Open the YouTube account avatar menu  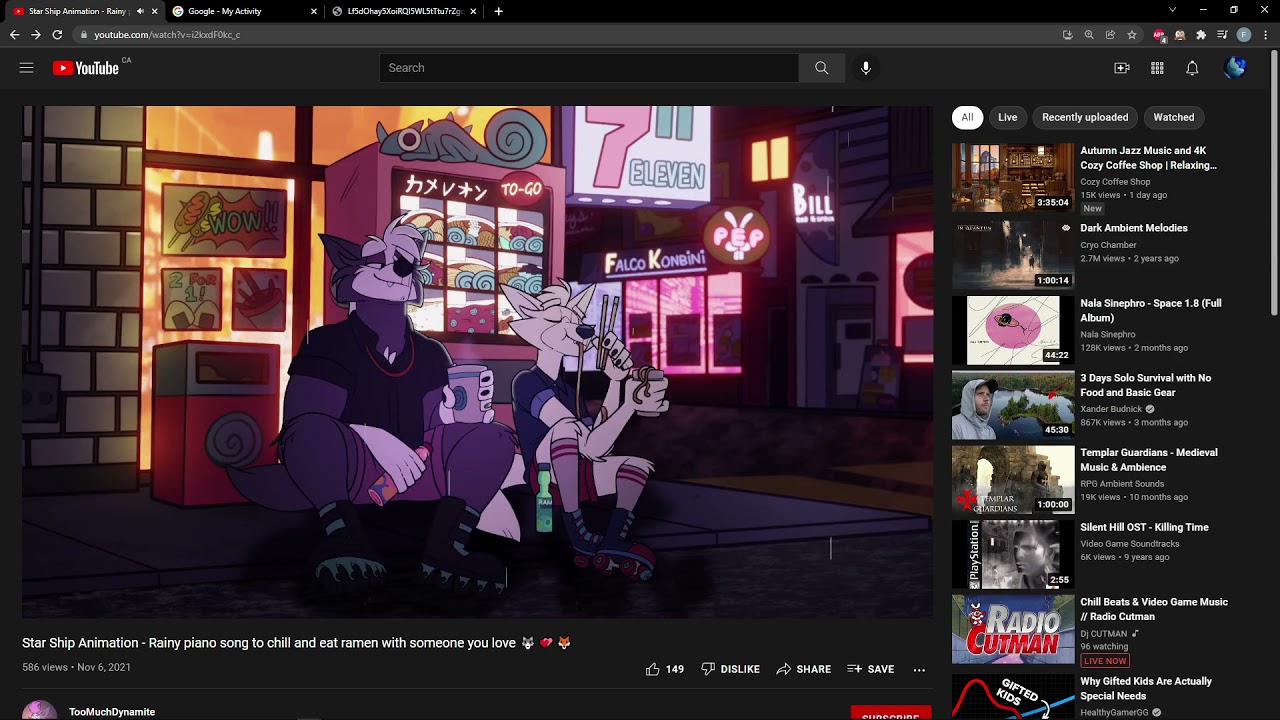click(1235, 68)
